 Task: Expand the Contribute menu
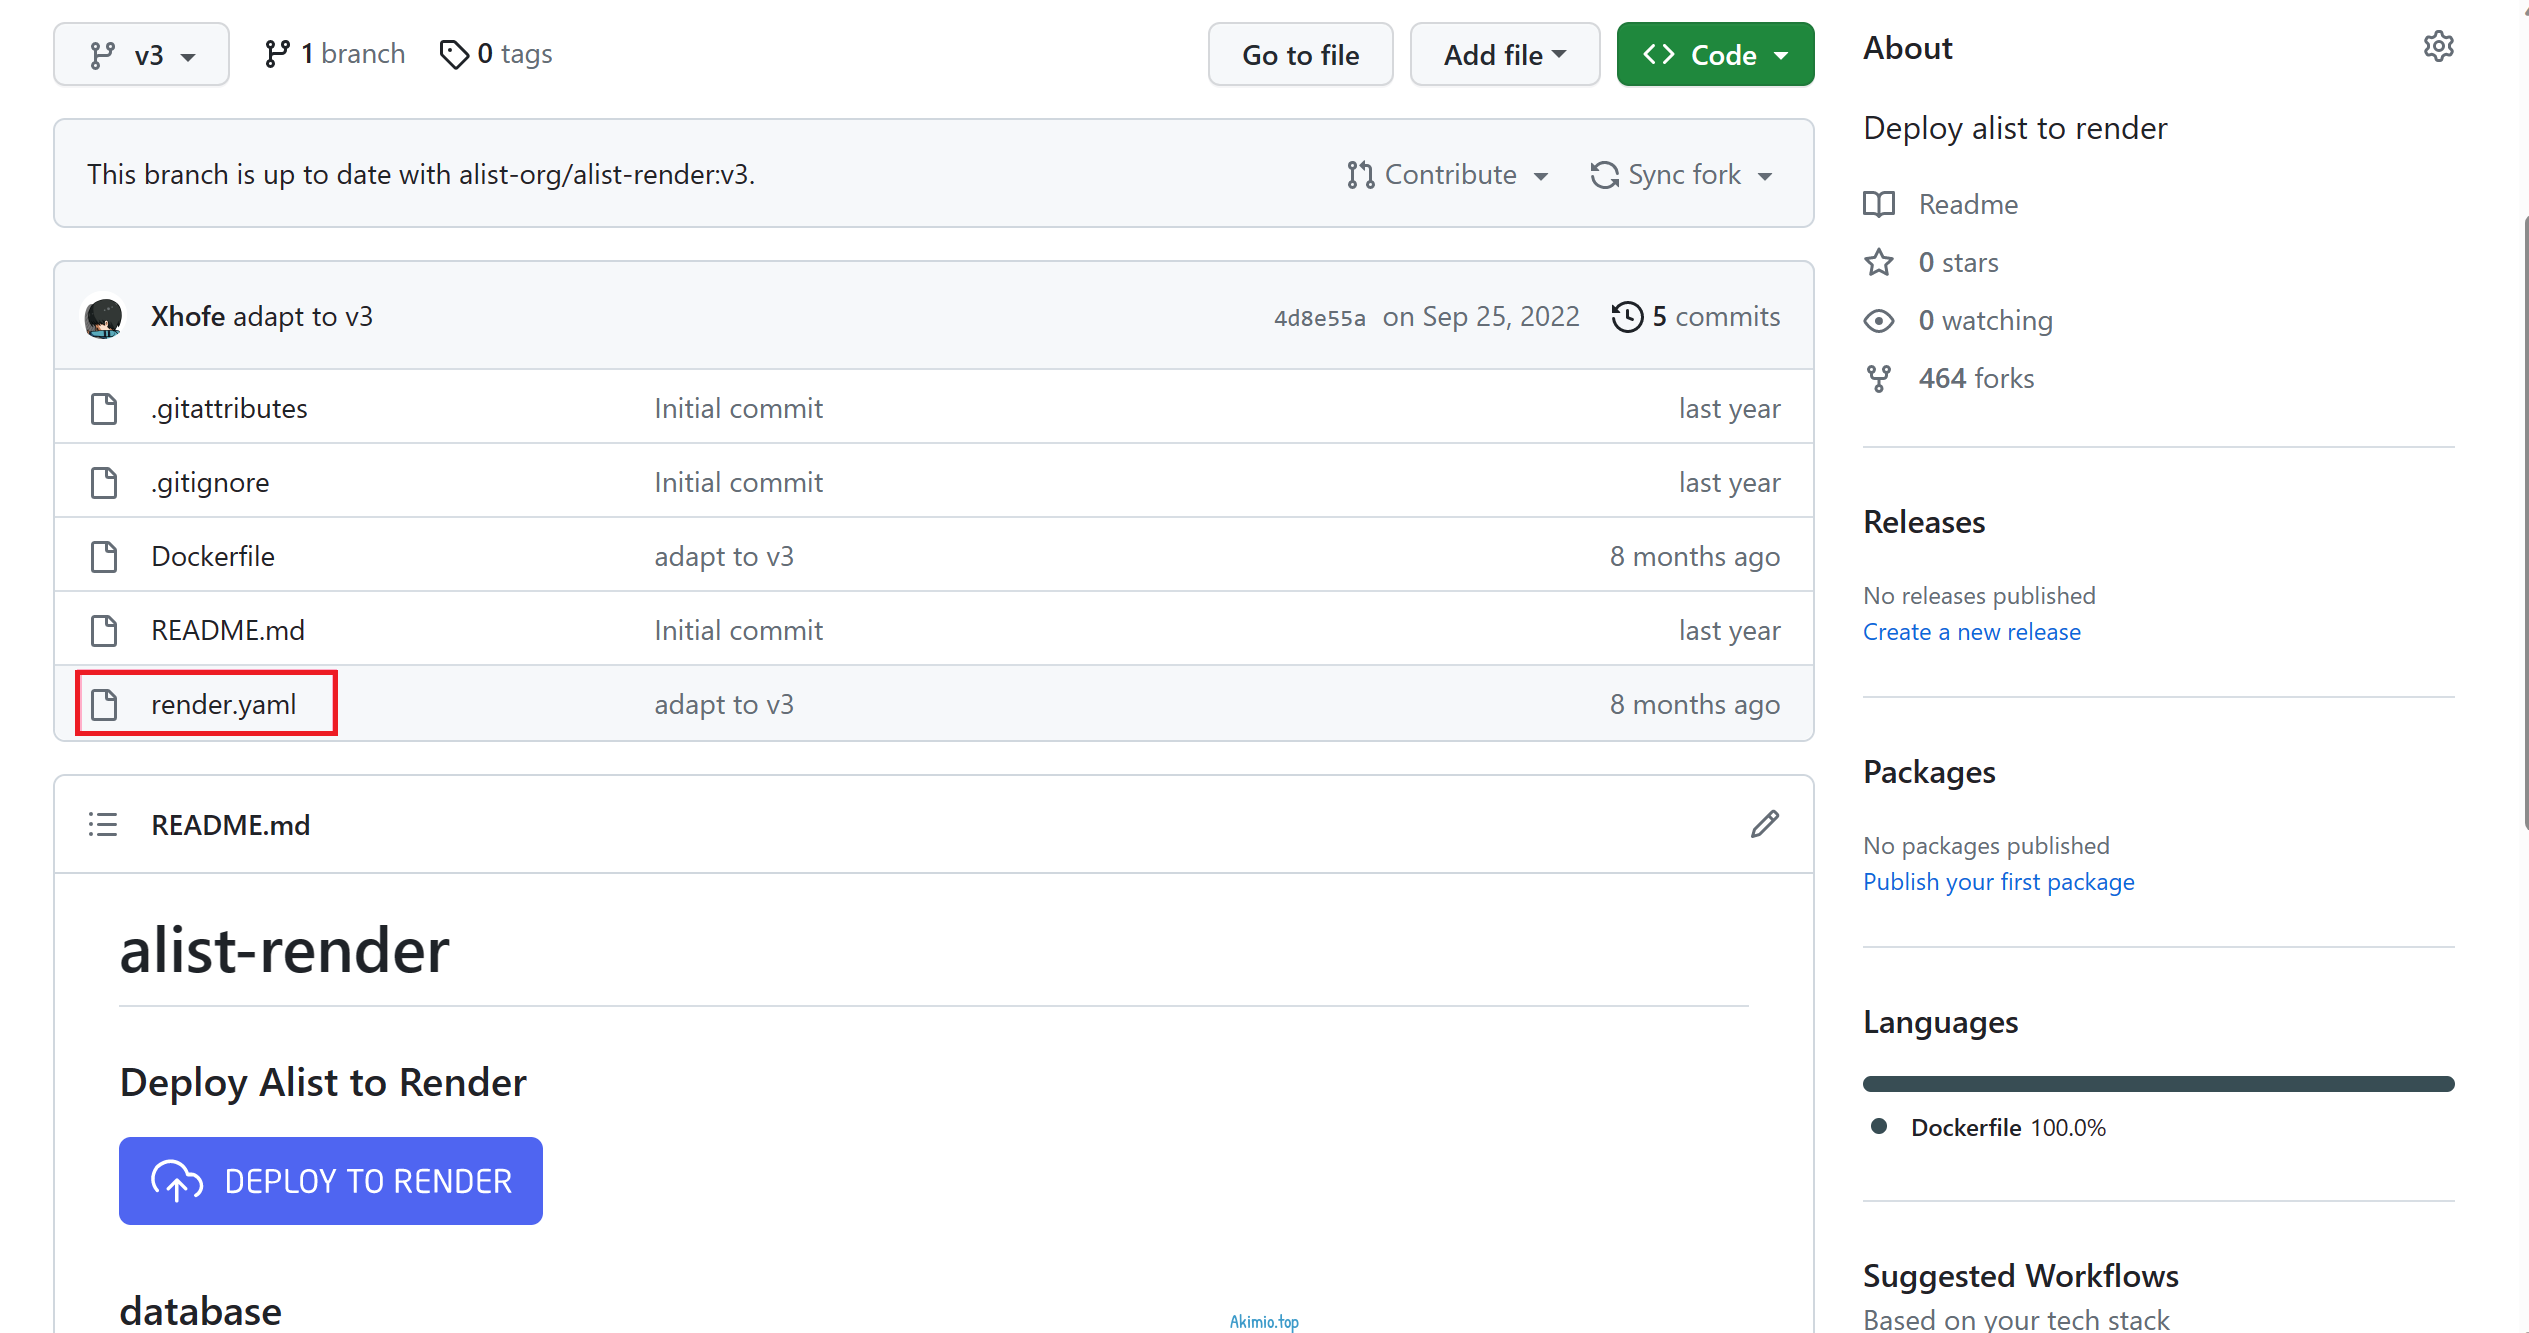(1448, 175)
